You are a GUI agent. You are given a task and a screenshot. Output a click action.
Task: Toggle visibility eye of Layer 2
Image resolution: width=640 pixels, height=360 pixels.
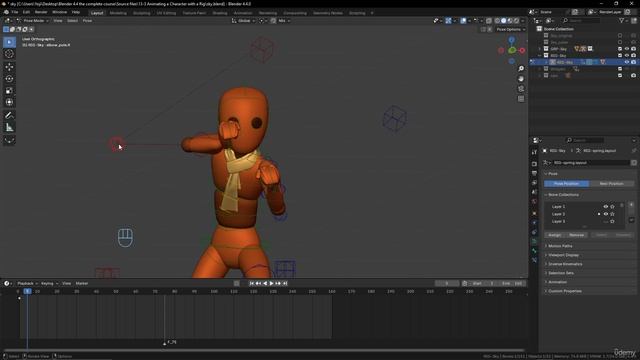click(606, 214)
